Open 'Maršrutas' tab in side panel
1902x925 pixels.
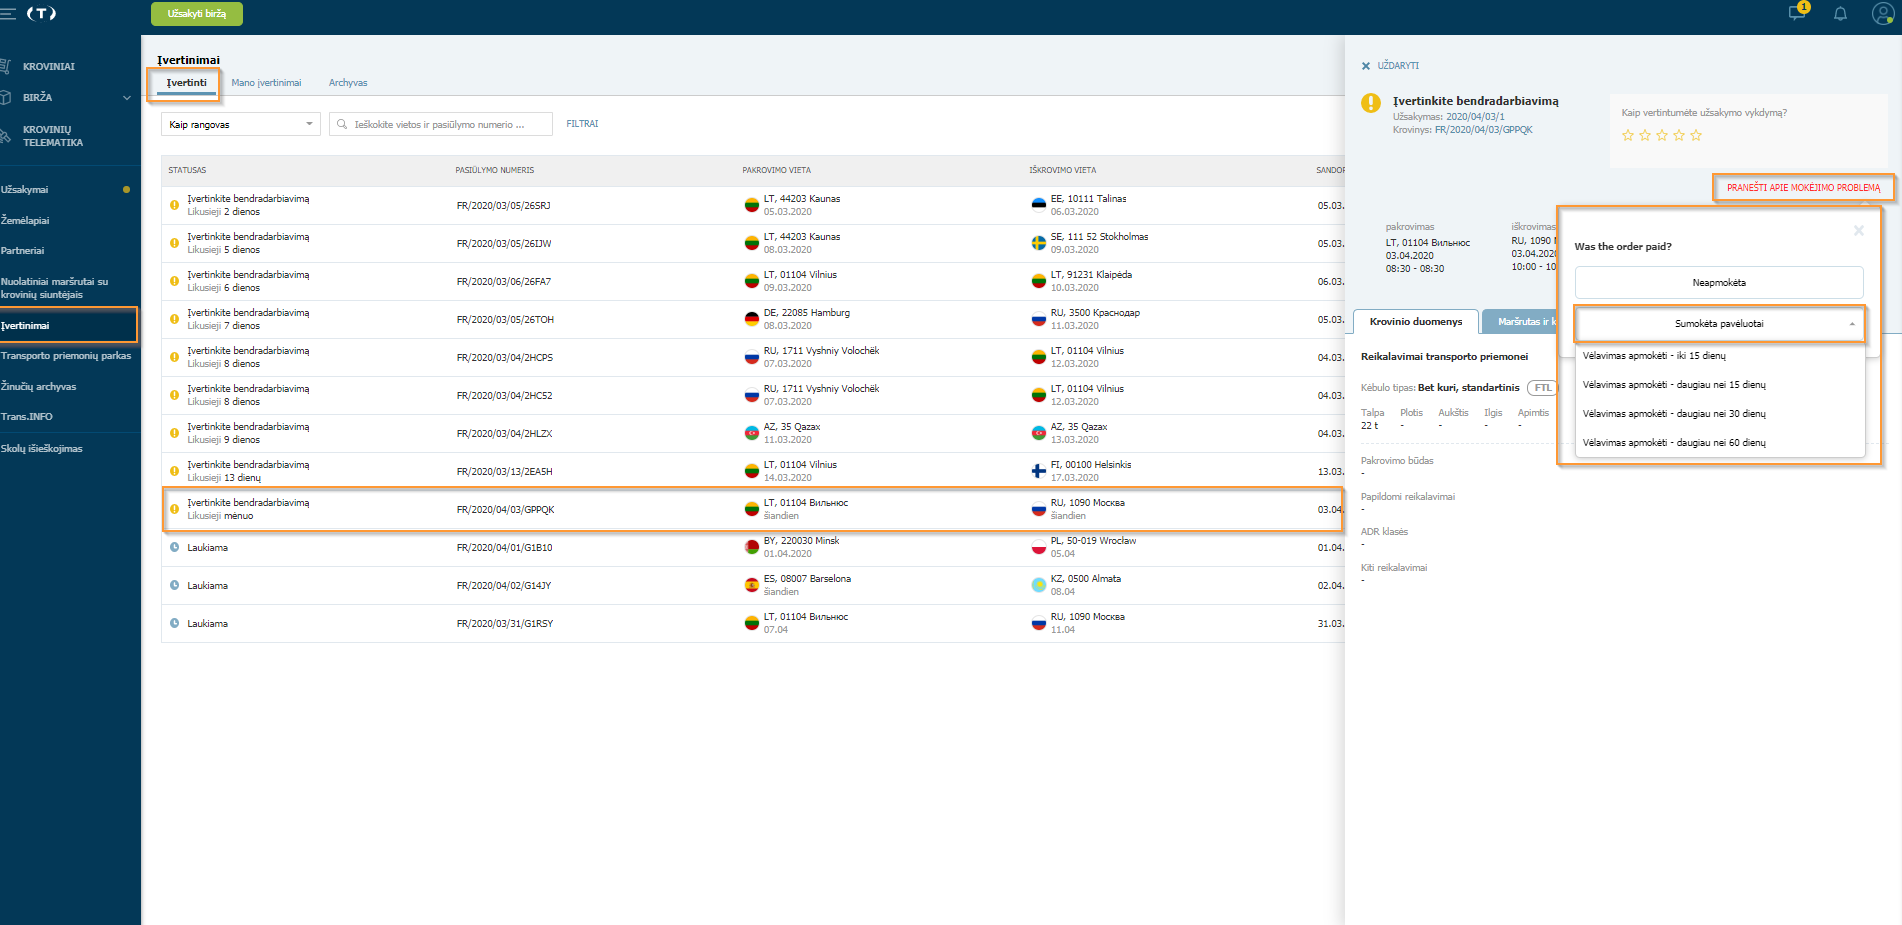point(1520,322)
